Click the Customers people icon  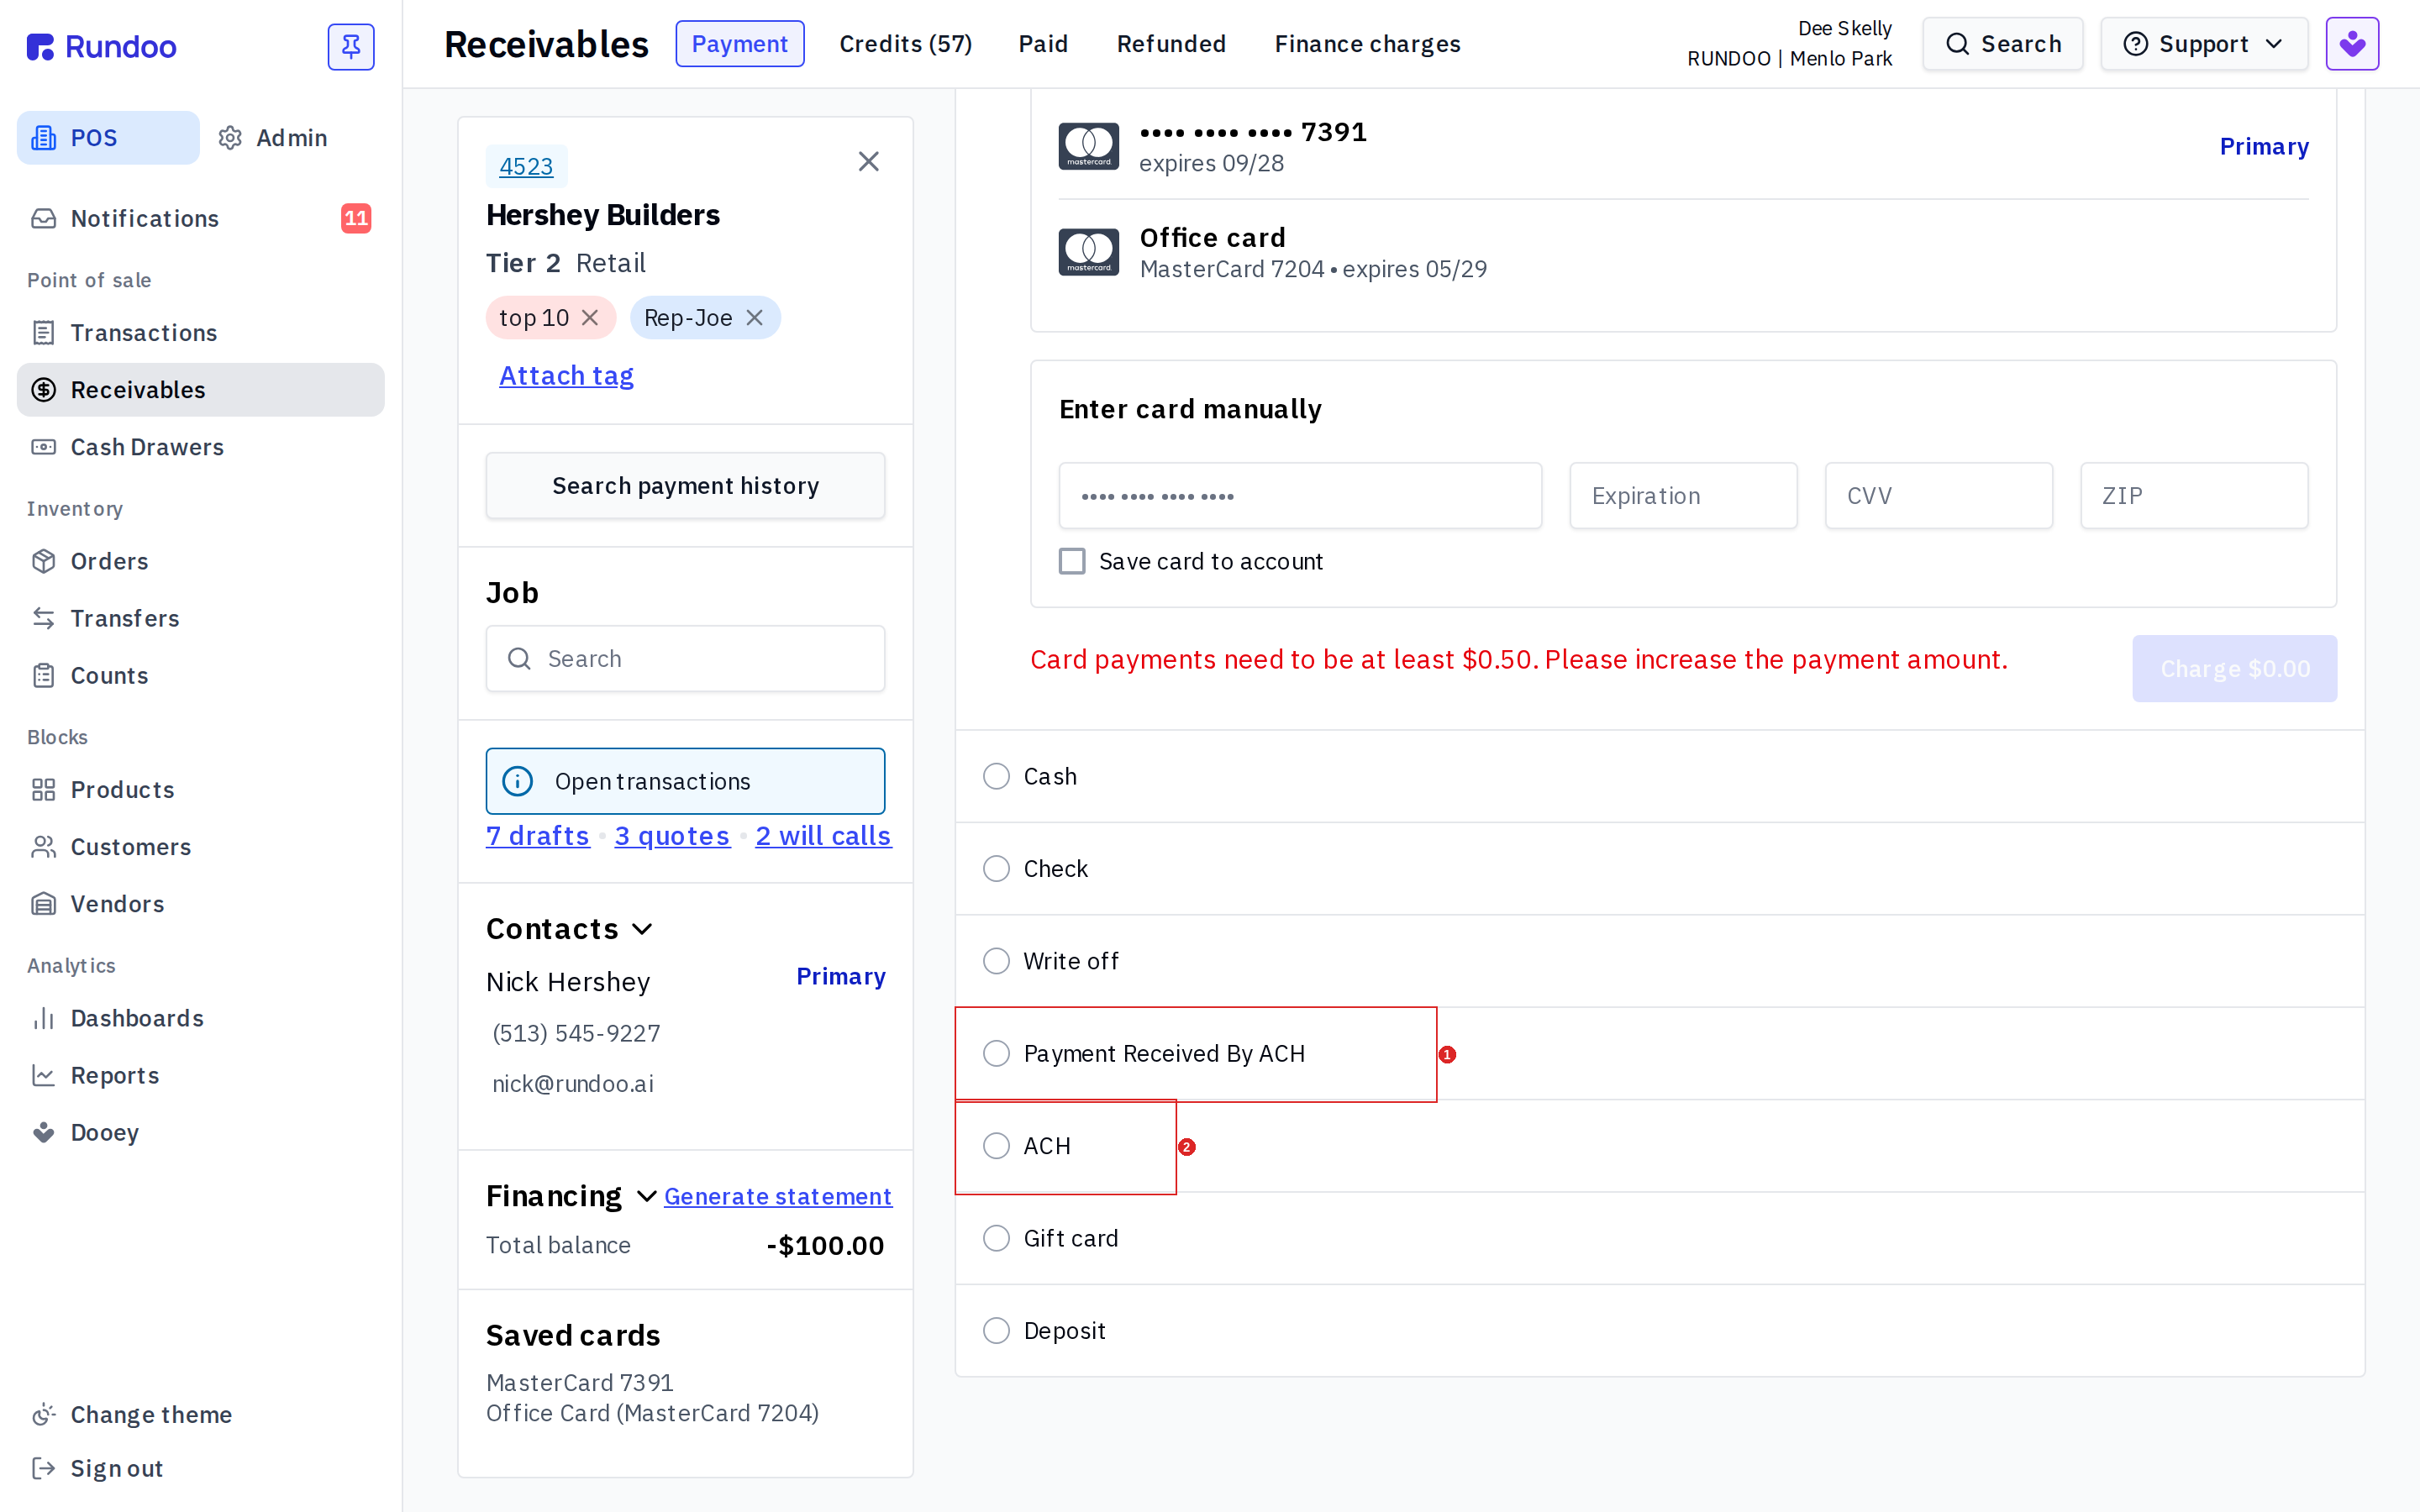(43, 847)
